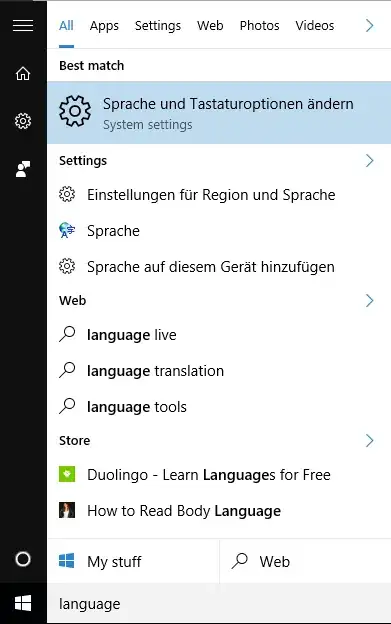Click the Store section heading
Screen dimensions: 391x624
pyautogui.click(x=74, y=441)
